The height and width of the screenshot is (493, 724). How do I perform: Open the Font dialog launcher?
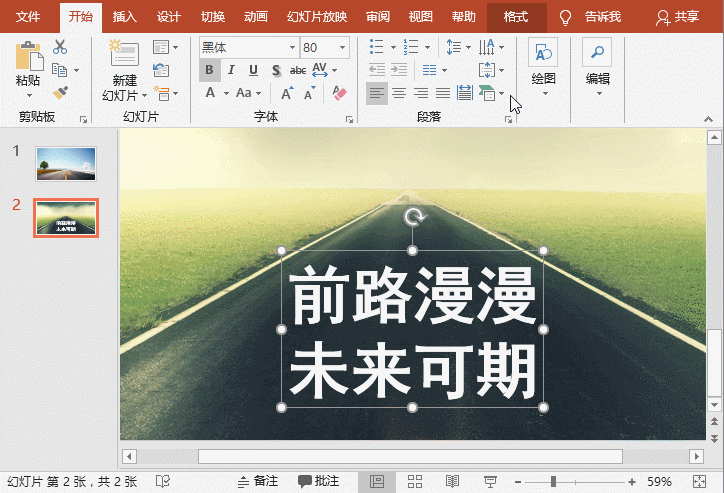(x=349, y=120)
